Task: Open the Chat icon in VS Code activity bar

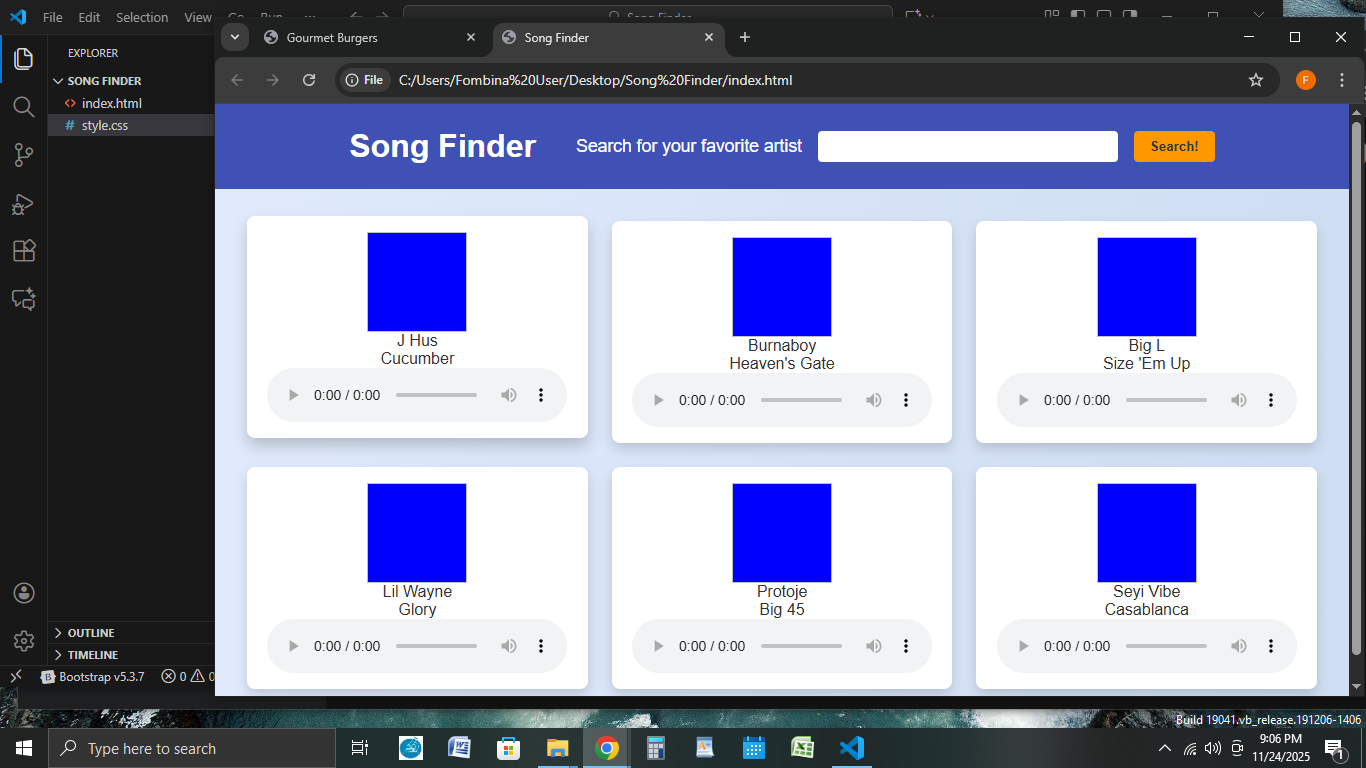Action: pyautogui.click(x=24, y=299)
